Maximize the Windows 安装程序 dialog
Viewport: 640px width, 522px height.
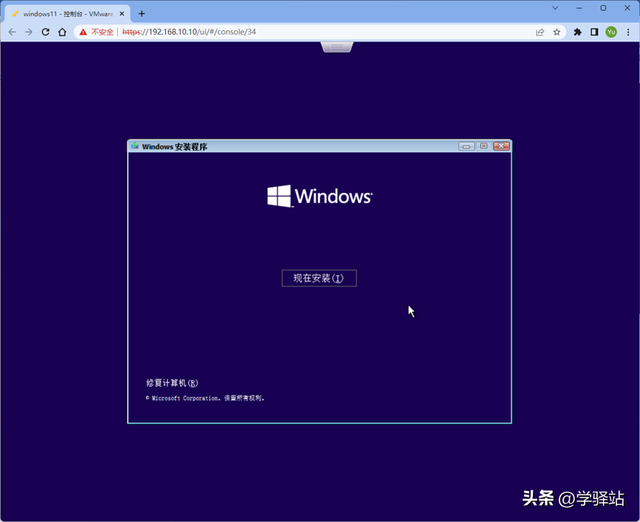click(x=484, y=146)
